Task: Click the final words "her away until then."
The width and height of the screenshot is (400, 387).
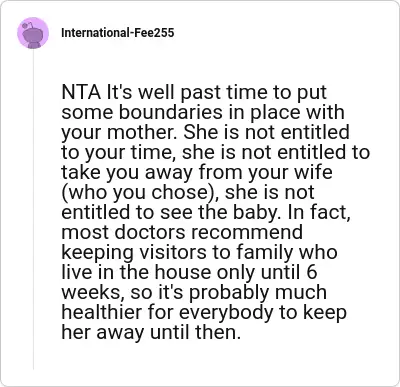Action: click(x=151, y=332)
